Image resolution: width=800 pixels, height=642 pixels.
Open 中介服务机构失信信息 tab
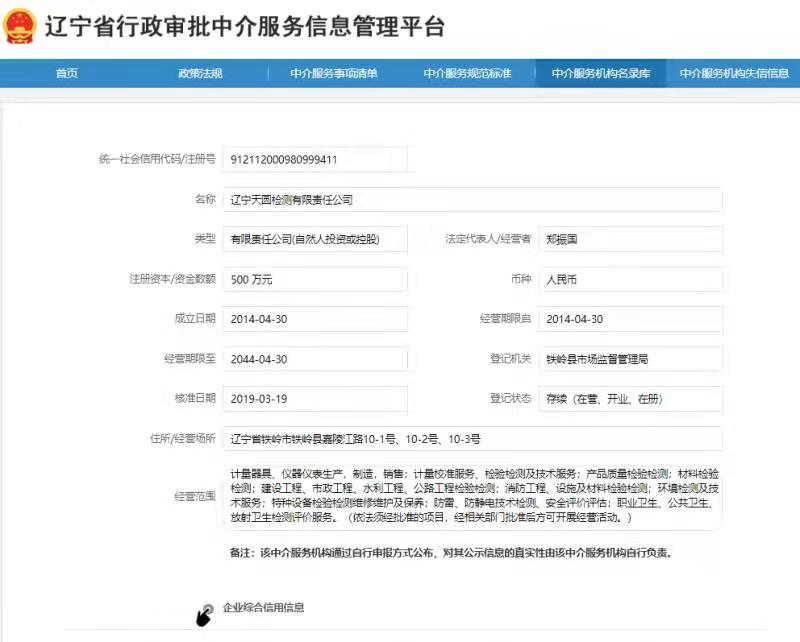pos(734,74)
